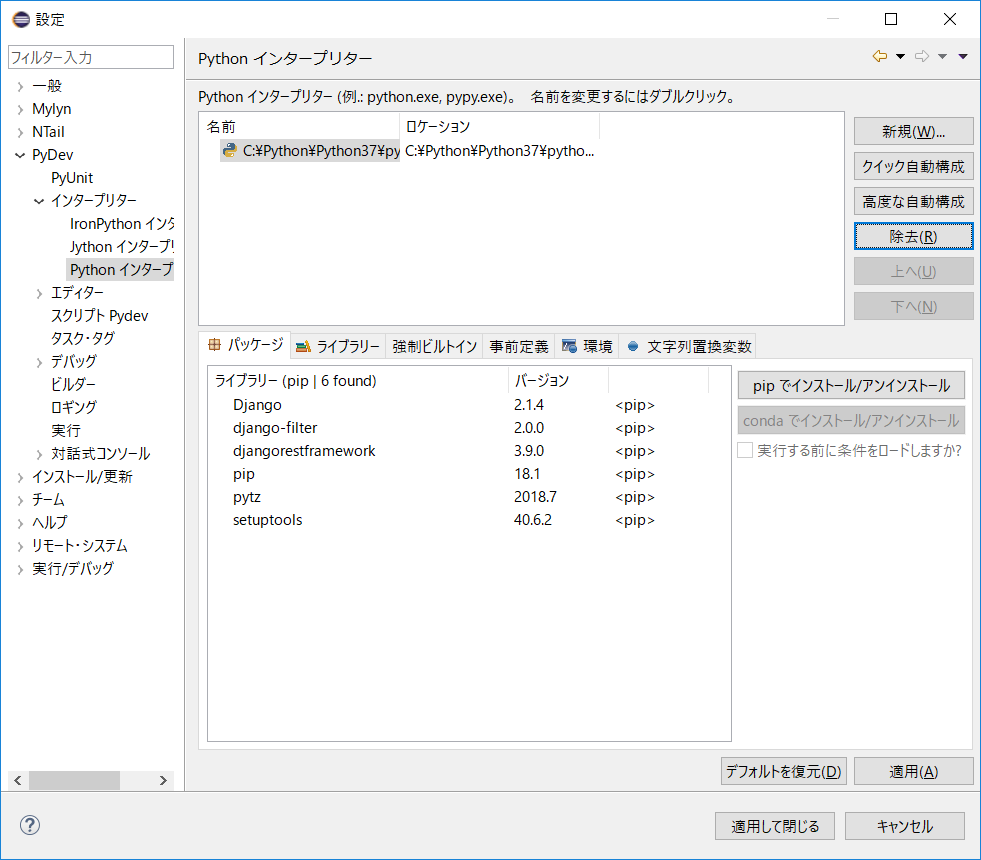981x860 pixels.
Task: Select the setuptools package row
Action: pyautogui.click(x=469, y=520)
